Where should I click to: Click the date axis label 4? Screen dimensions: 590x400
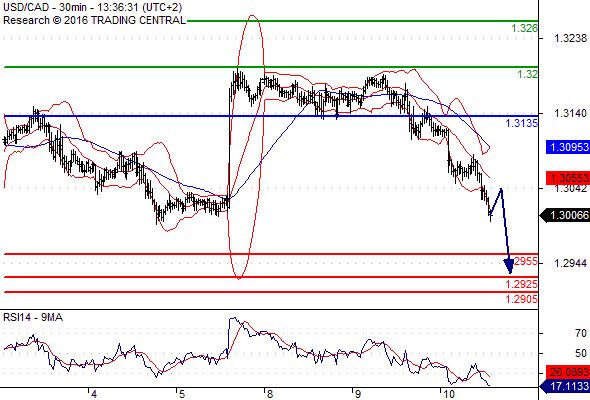coord(94,395)
